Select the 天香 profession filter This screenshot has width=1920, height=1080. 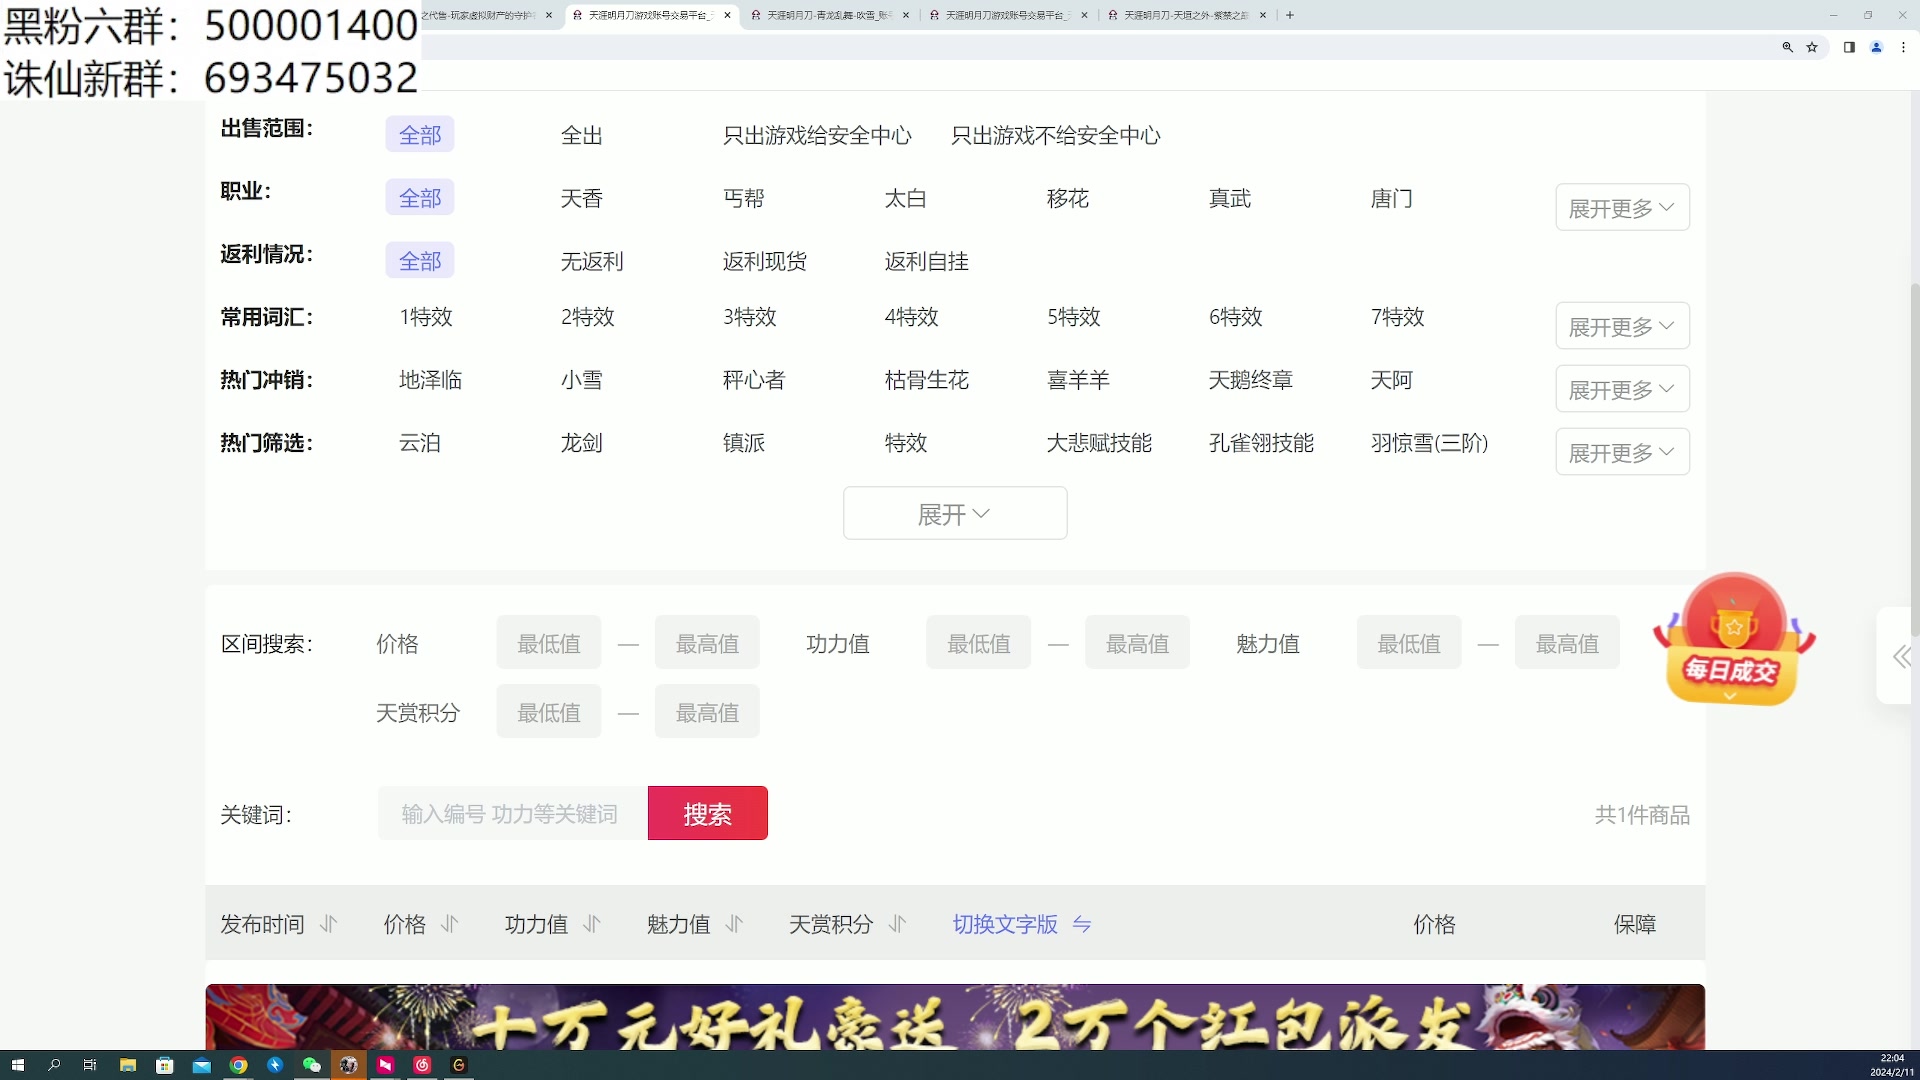coord(583,198)
